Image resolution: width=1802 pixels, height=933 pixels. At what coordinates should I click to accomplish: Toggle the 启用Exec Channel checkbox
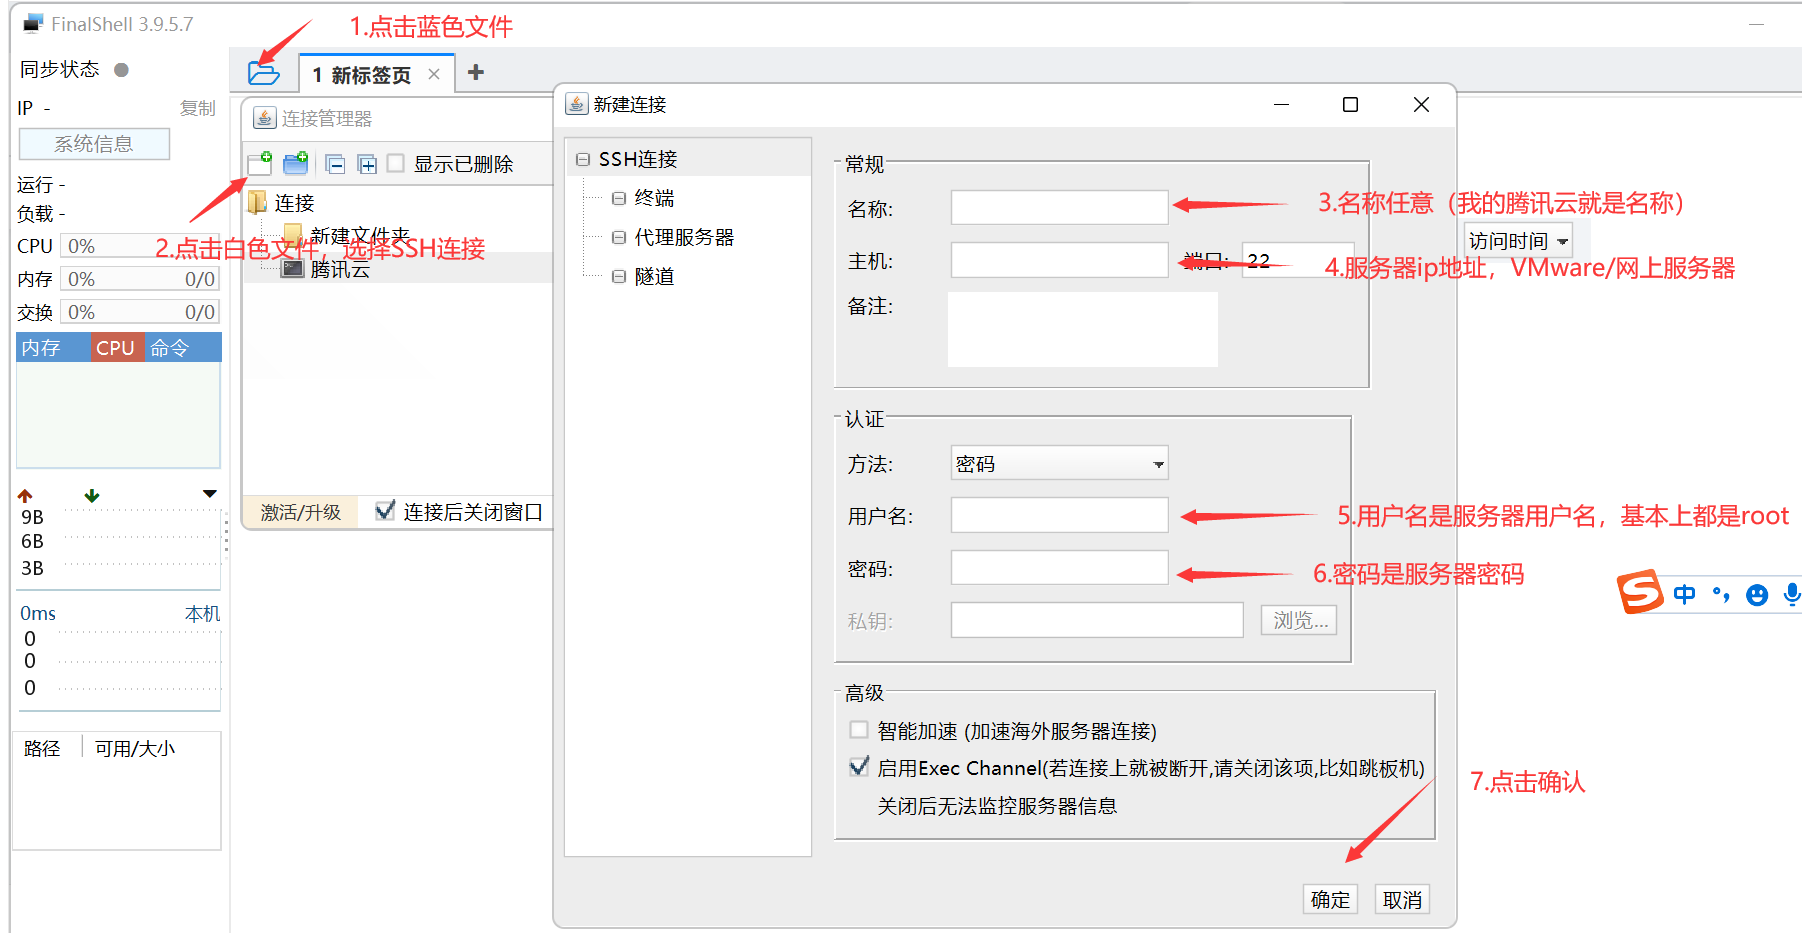tap(859, 767)
